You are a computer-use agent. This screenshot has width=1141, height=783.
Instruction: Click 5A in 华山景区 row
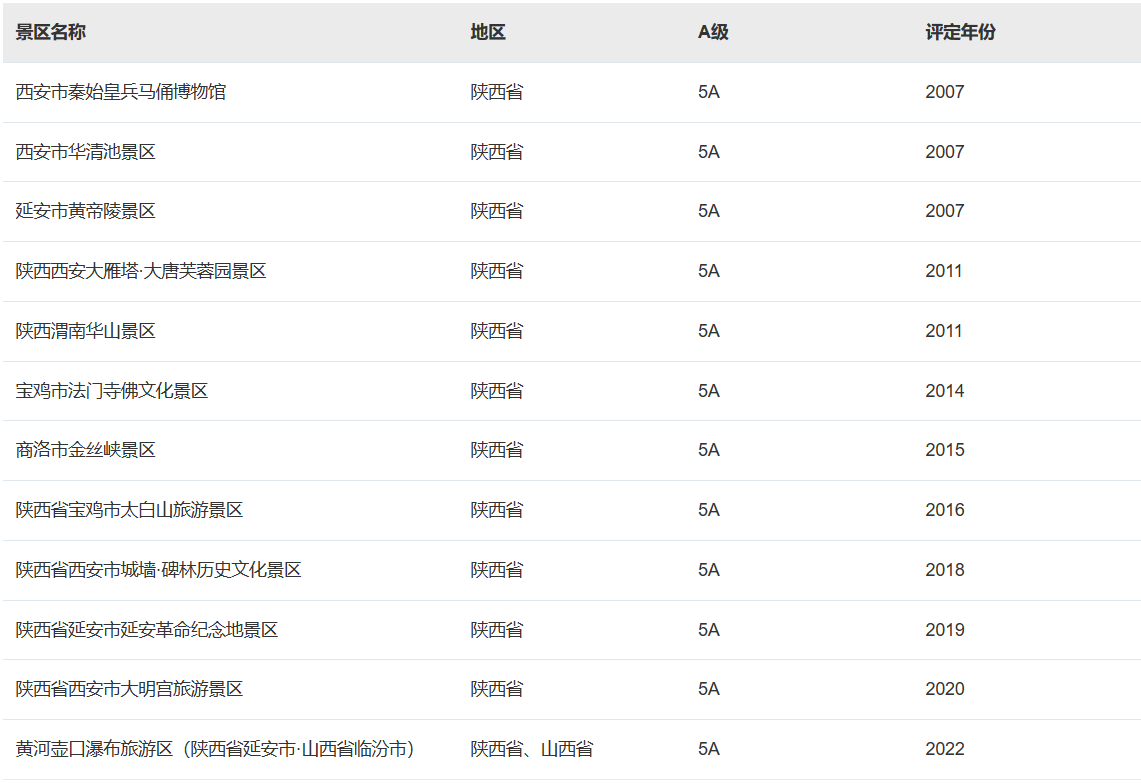(709, 331)
